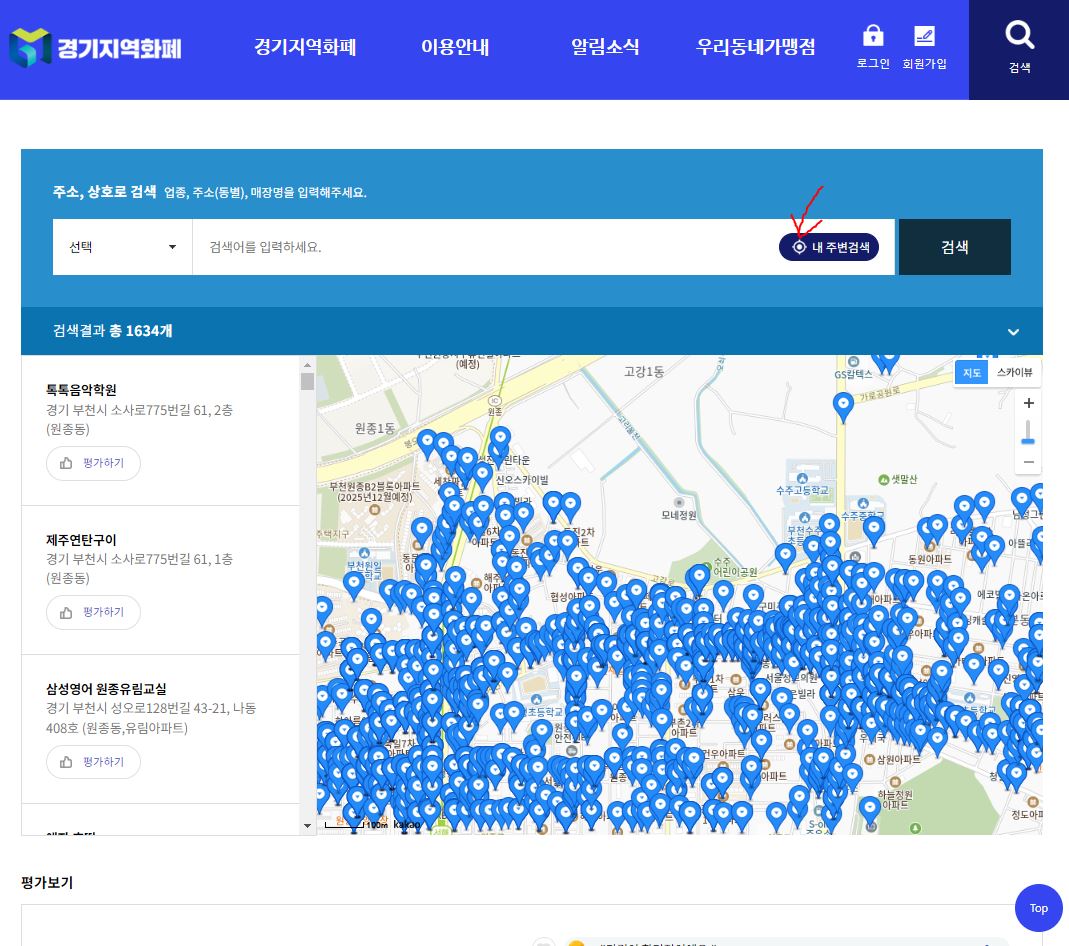This screenshot has height=946, width=1069.
Task: Click the map pin beside 부천원일학교
Action: coord(354,585)
